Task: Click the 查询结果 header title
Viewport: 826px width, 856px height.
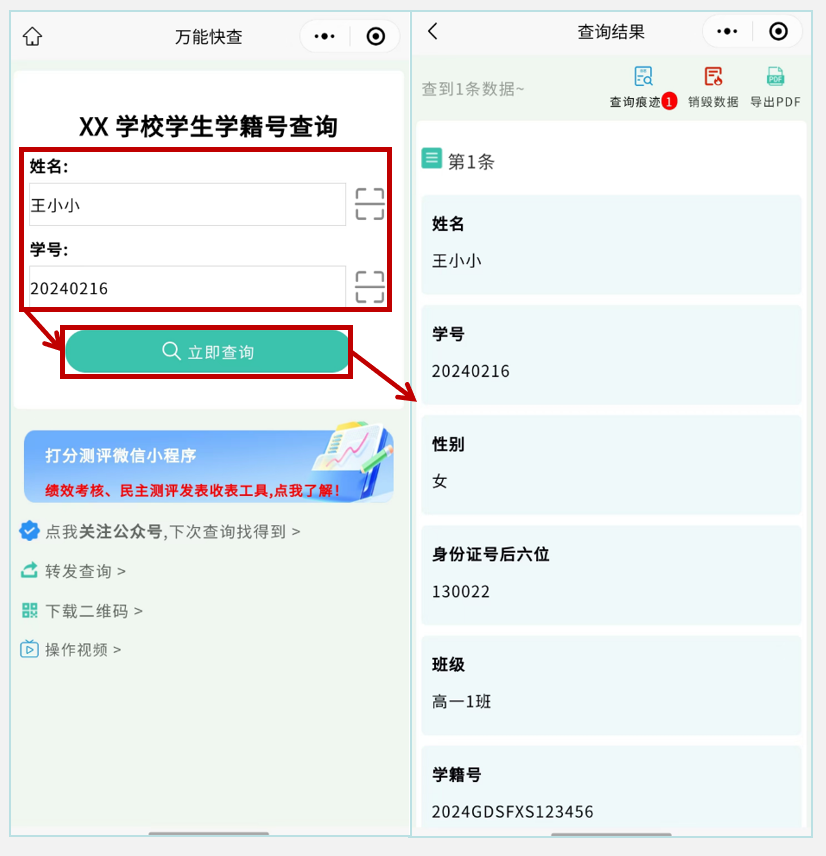Action: pyautogui.click(x=611, y=32)
